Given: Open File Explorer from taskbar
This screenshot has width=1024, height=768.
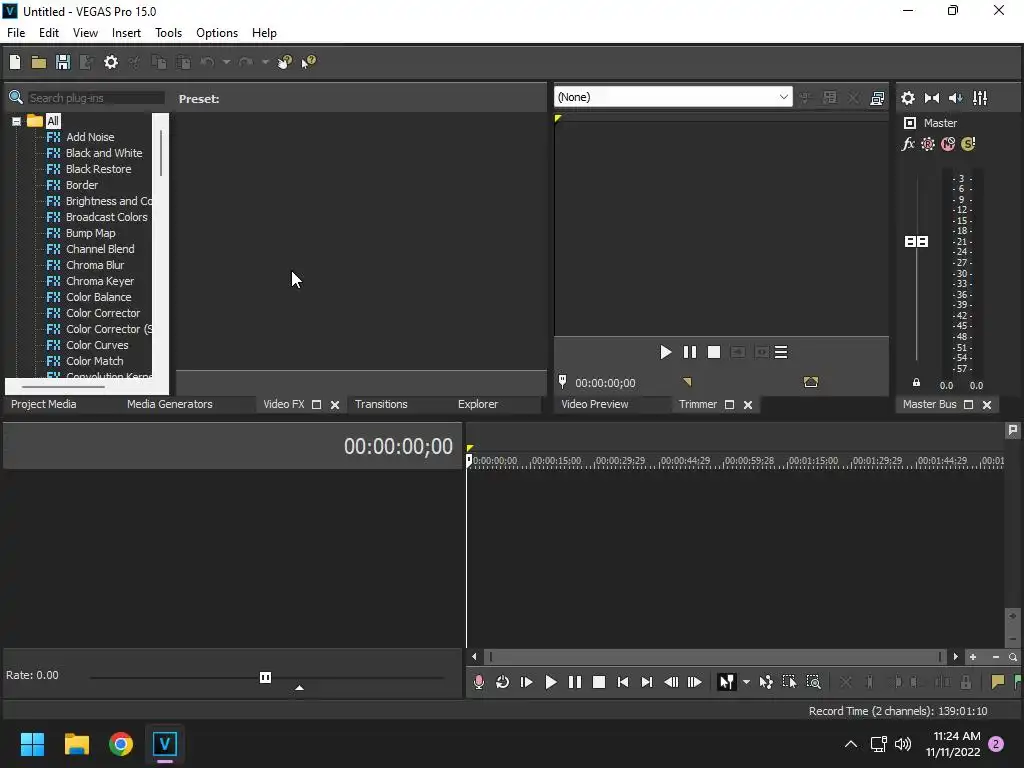Looking at the screenshot, I should pos(76,744).
